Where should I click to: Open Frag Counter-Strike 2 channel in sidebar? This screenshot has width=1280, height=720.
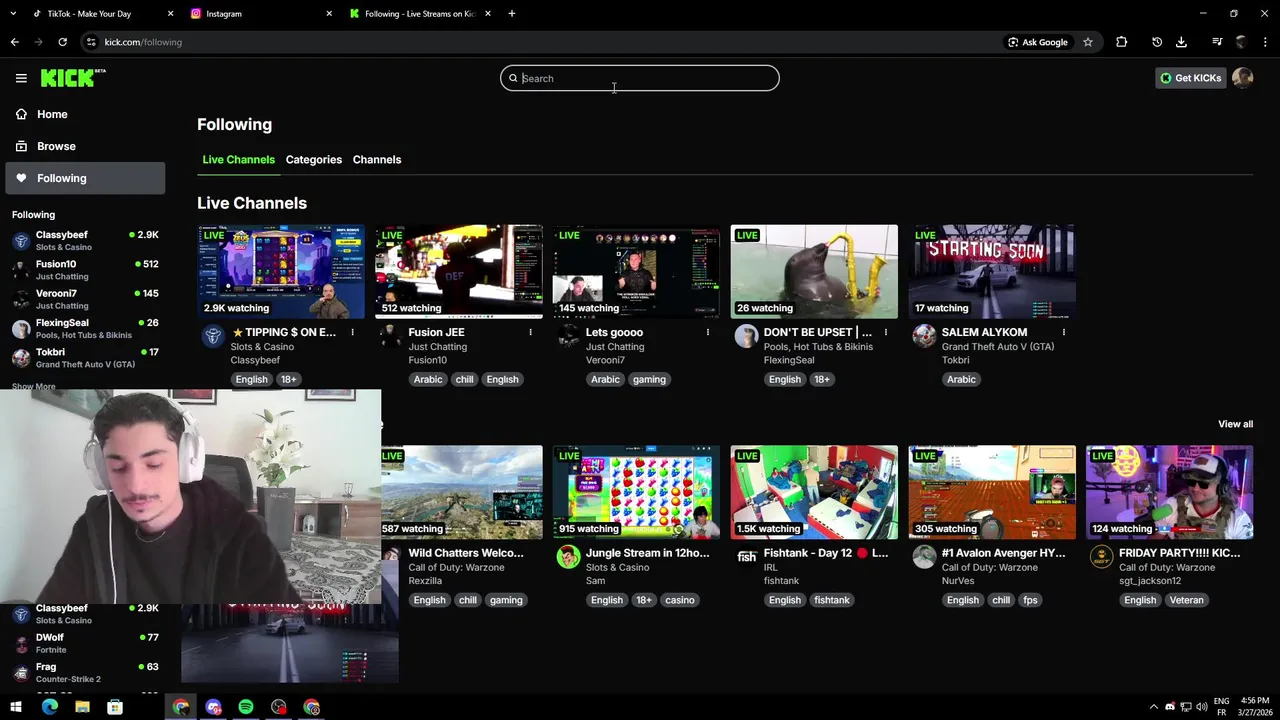[85, 672]
